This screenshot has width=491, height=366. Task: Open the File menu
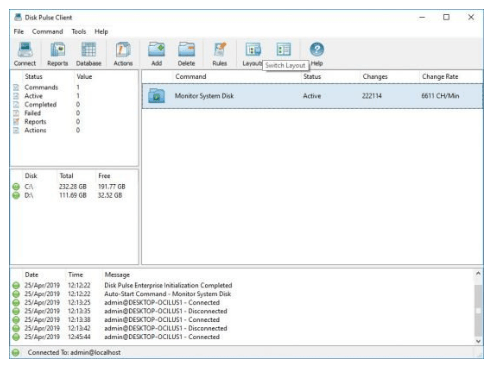click(x=19, y=31)
